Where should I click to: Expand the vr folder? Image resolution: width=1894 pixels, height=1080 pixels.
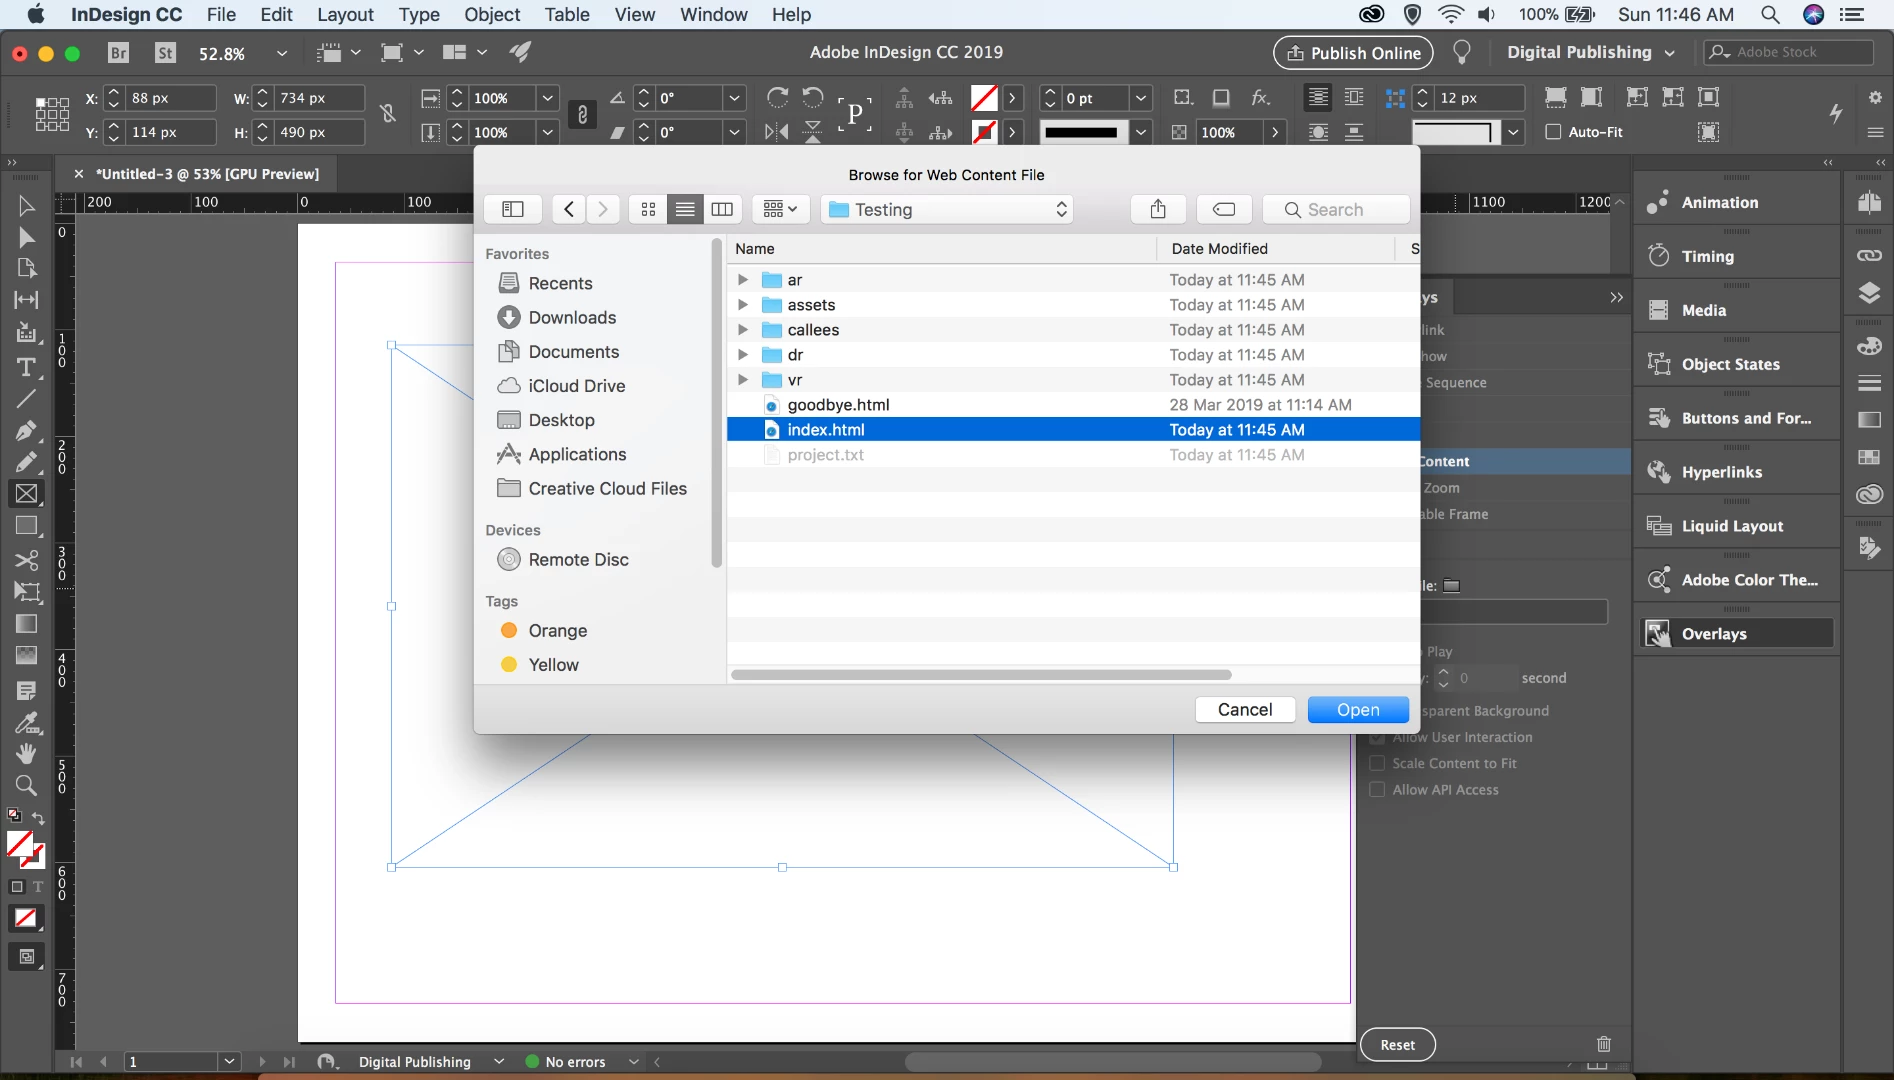pyautogui.click(x=742, y=380)
